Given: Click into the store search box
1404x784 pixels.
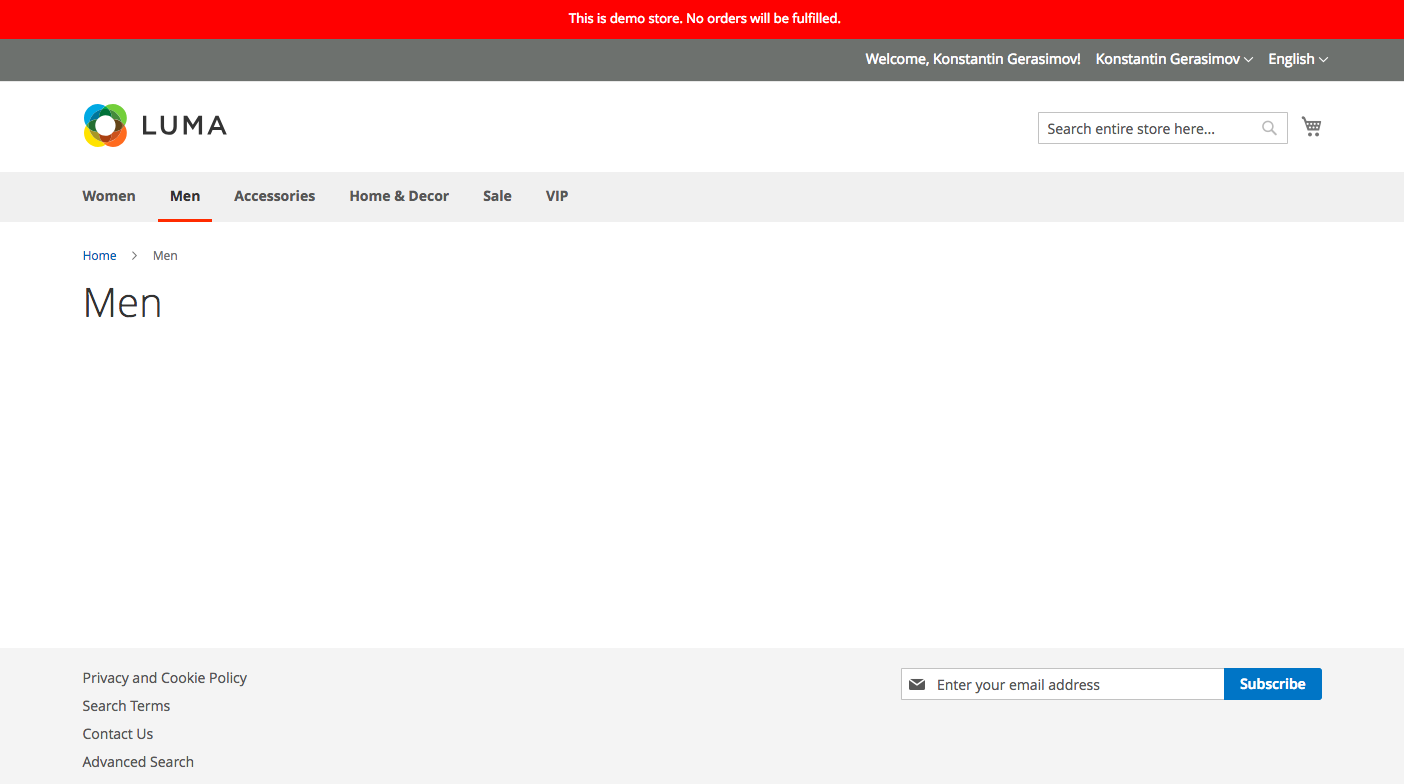Looking at the screenshot, I should pos(1148,129).
